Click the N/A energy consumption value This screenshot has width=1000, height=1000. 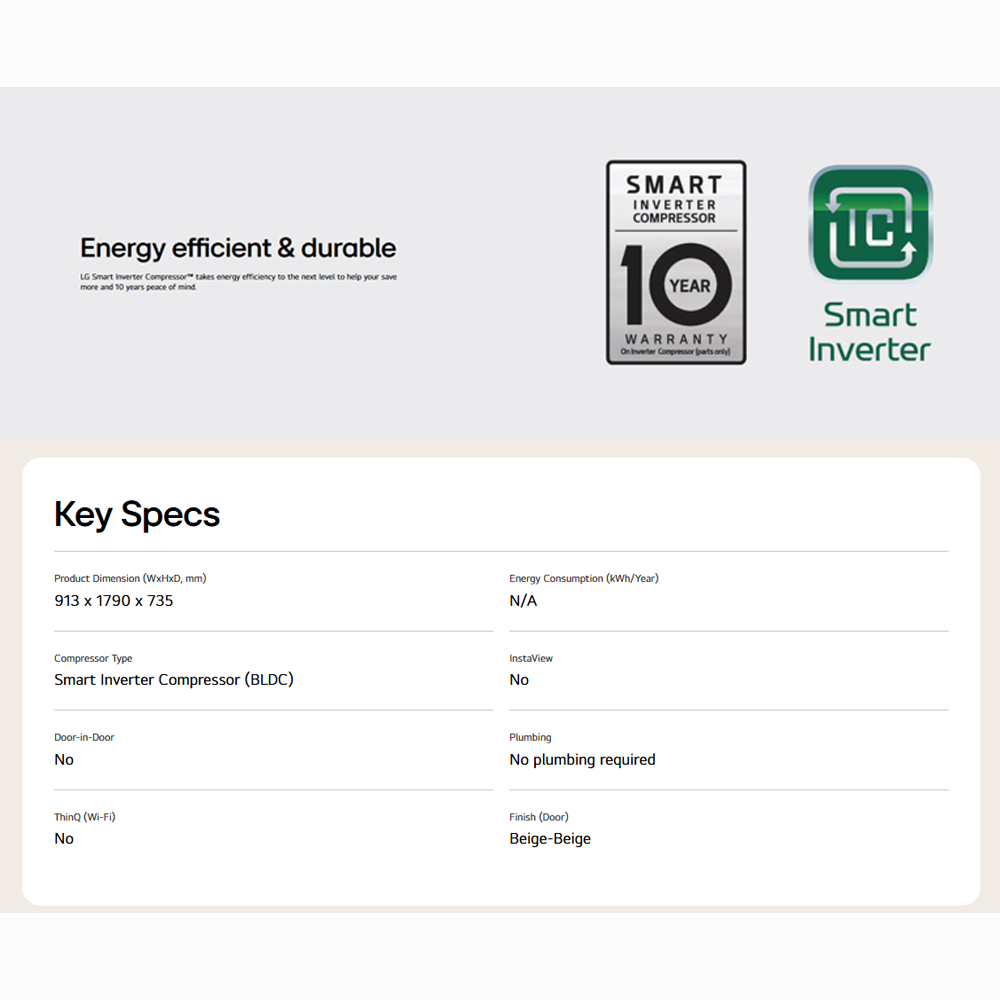coord(523,601)
